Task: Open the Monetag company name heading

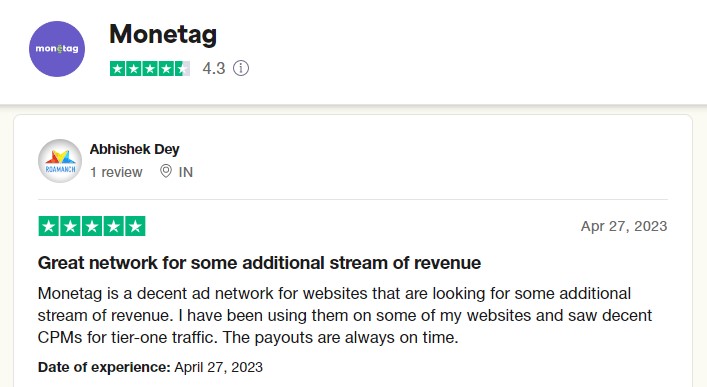Action: coord(163,34)
